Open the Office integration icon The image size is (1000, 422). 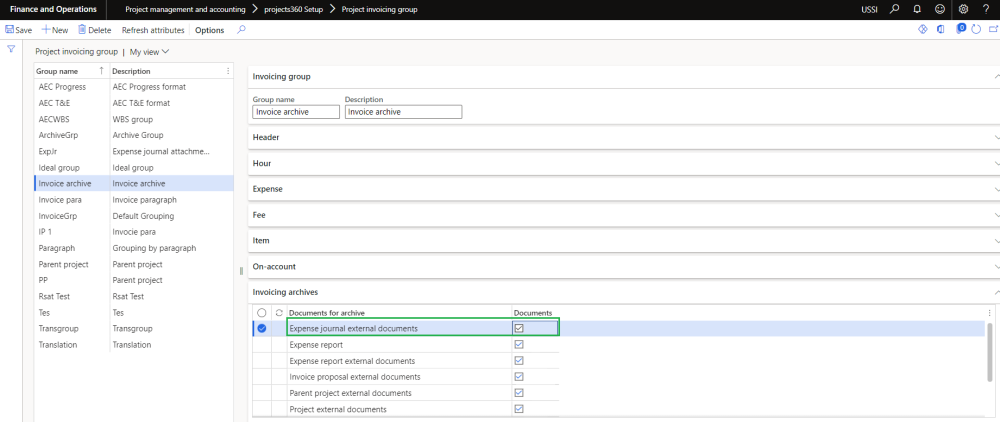tap(941, 30)
